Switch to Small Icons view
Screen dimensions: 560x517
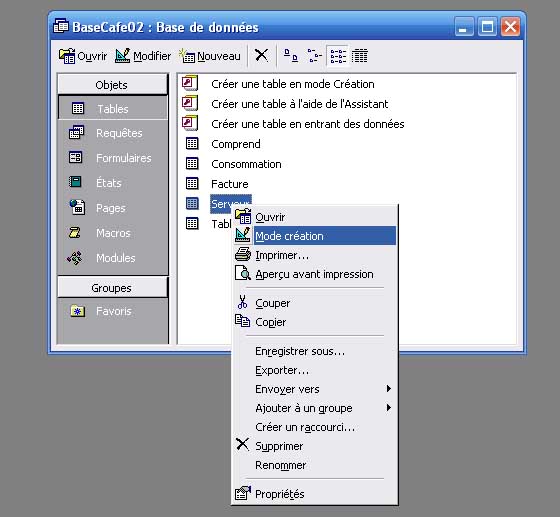(x=314, y=56)
